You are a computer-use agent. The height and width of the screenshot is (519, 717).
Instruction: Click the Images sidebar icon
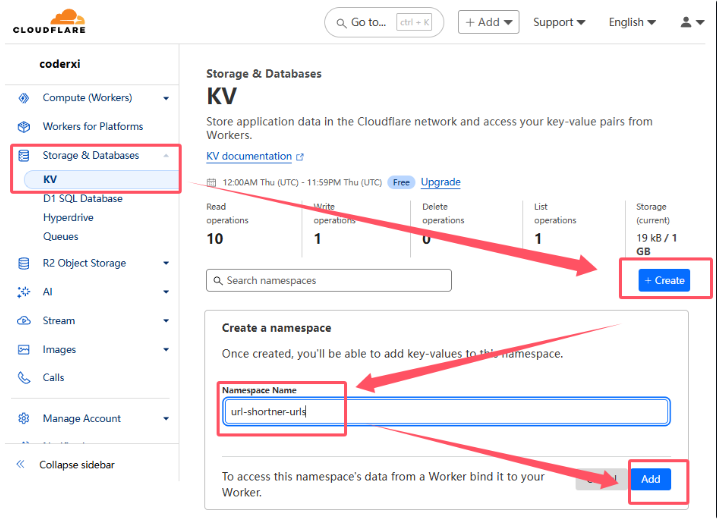tap(23, 350)
